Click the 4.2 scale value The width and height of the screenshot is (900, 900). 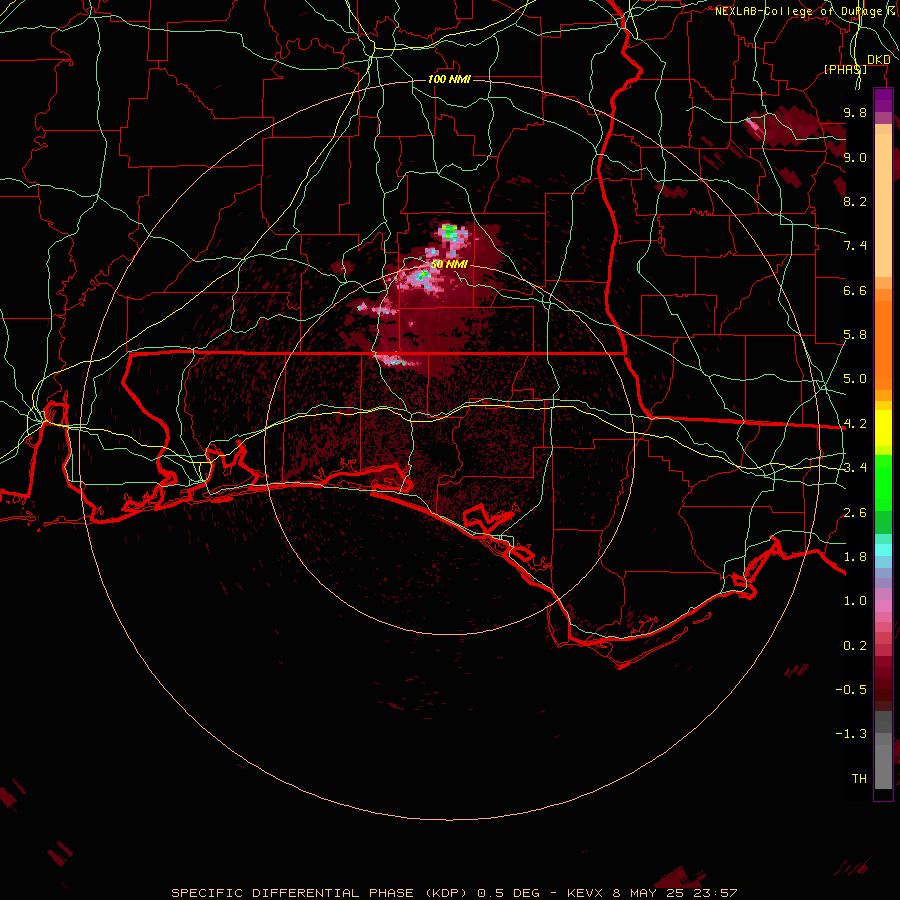[x=855, y=424]
